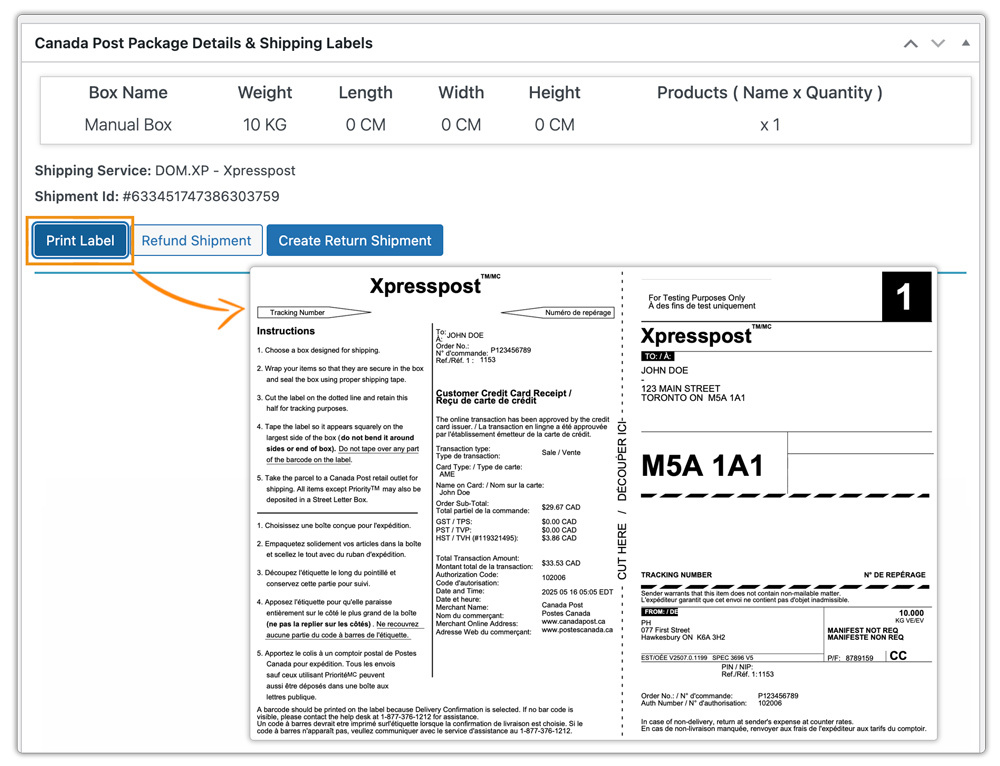Click the Refund Shipment button
1000x766 pixels.
196,240
